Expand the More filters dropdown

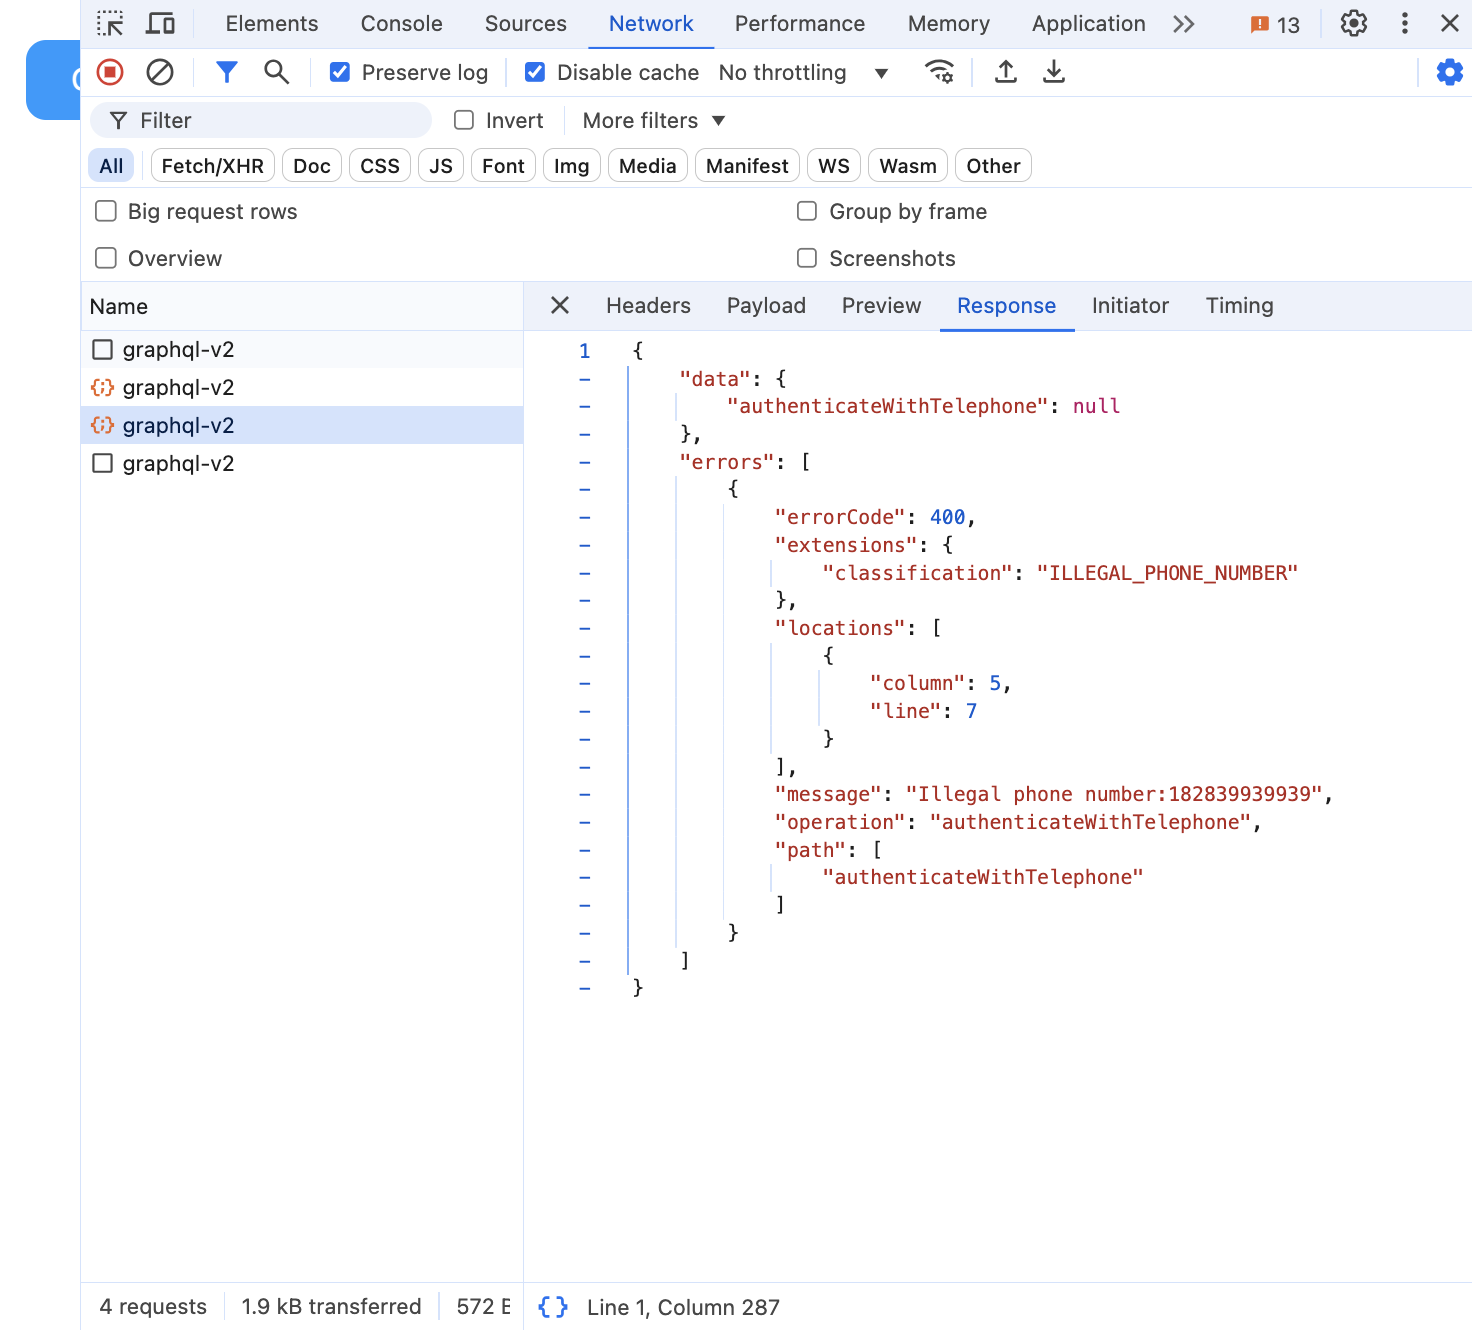(x=654, y=120)
